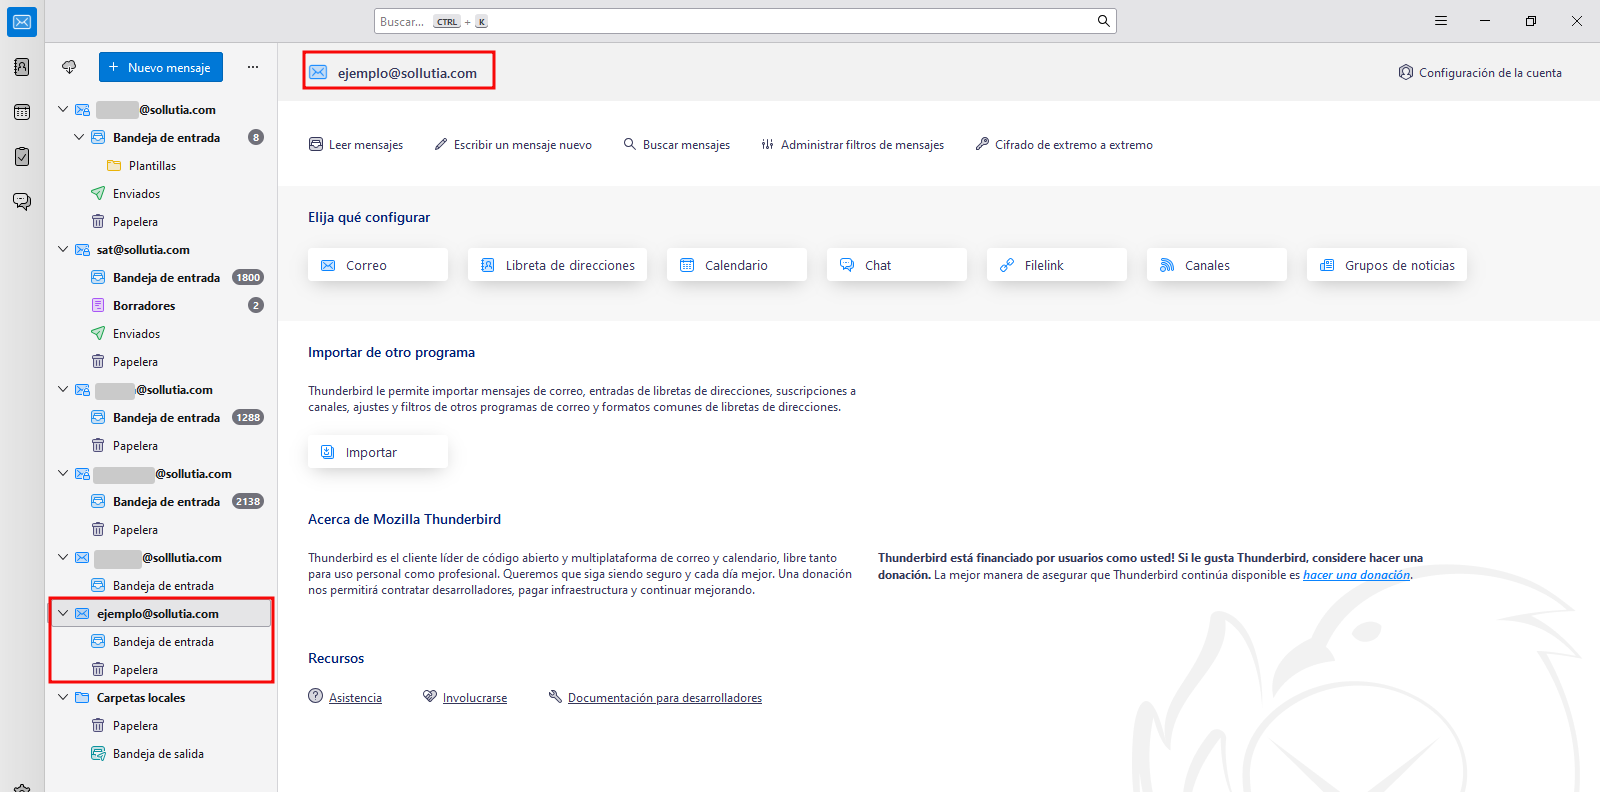Open Enviados under sat@sollutia.com
The image size is (1600, 792).
[161, 334]
